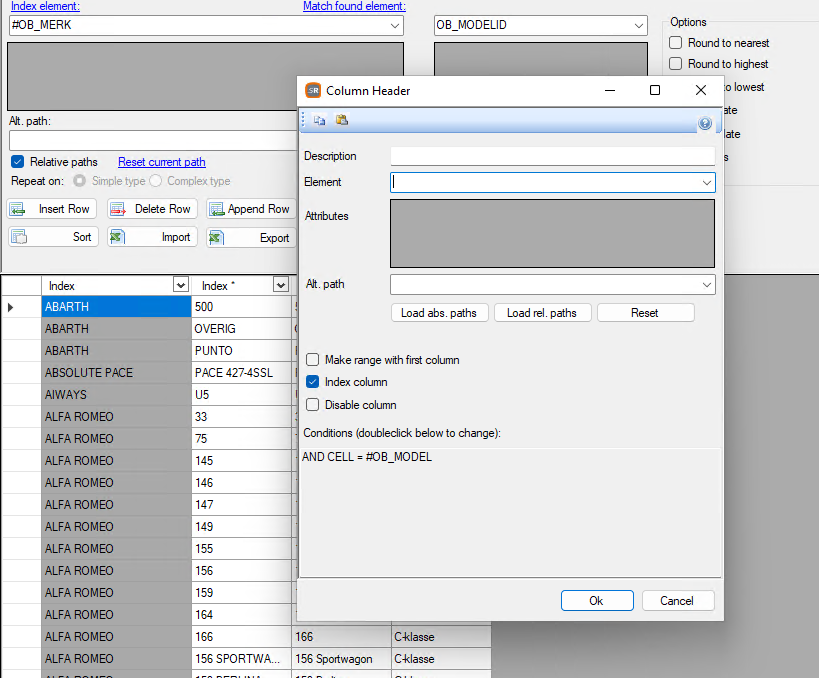
Task: Select the AIWAYS cell
Action: [x=116, y=394]
